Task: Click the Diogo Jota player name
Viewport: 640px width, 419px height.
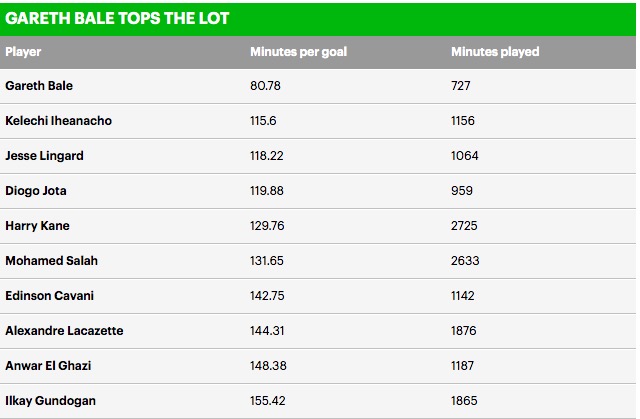Action: tap(36, 191)
